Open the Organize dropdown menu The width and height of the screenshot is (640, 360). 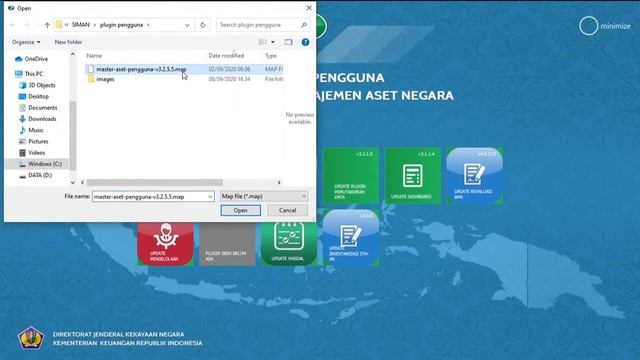point(26,42)
